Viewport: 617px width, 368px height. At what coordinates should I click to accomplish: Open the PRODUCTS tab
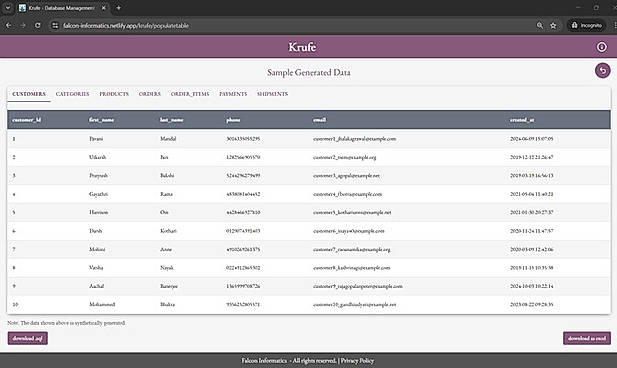tap(114, 94)
